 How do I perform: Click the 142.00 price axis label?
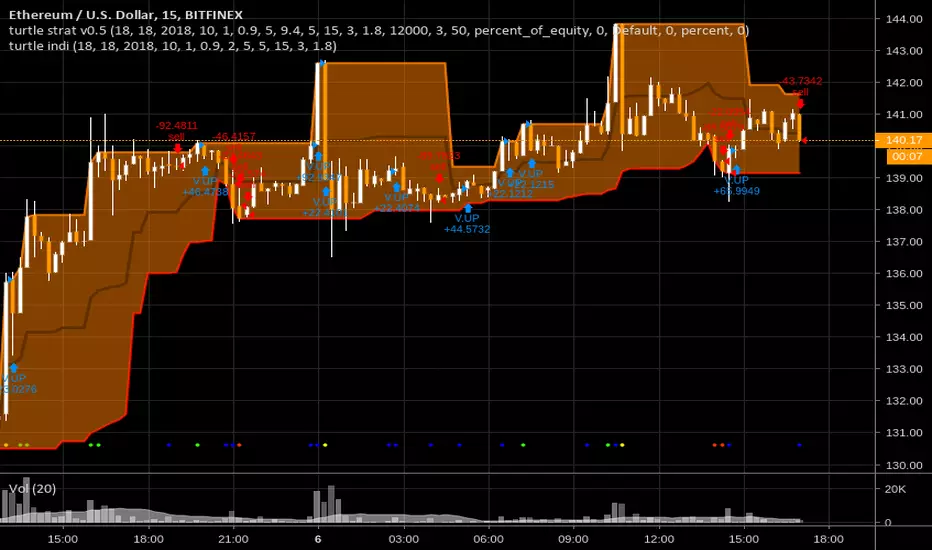pos(904,83)
